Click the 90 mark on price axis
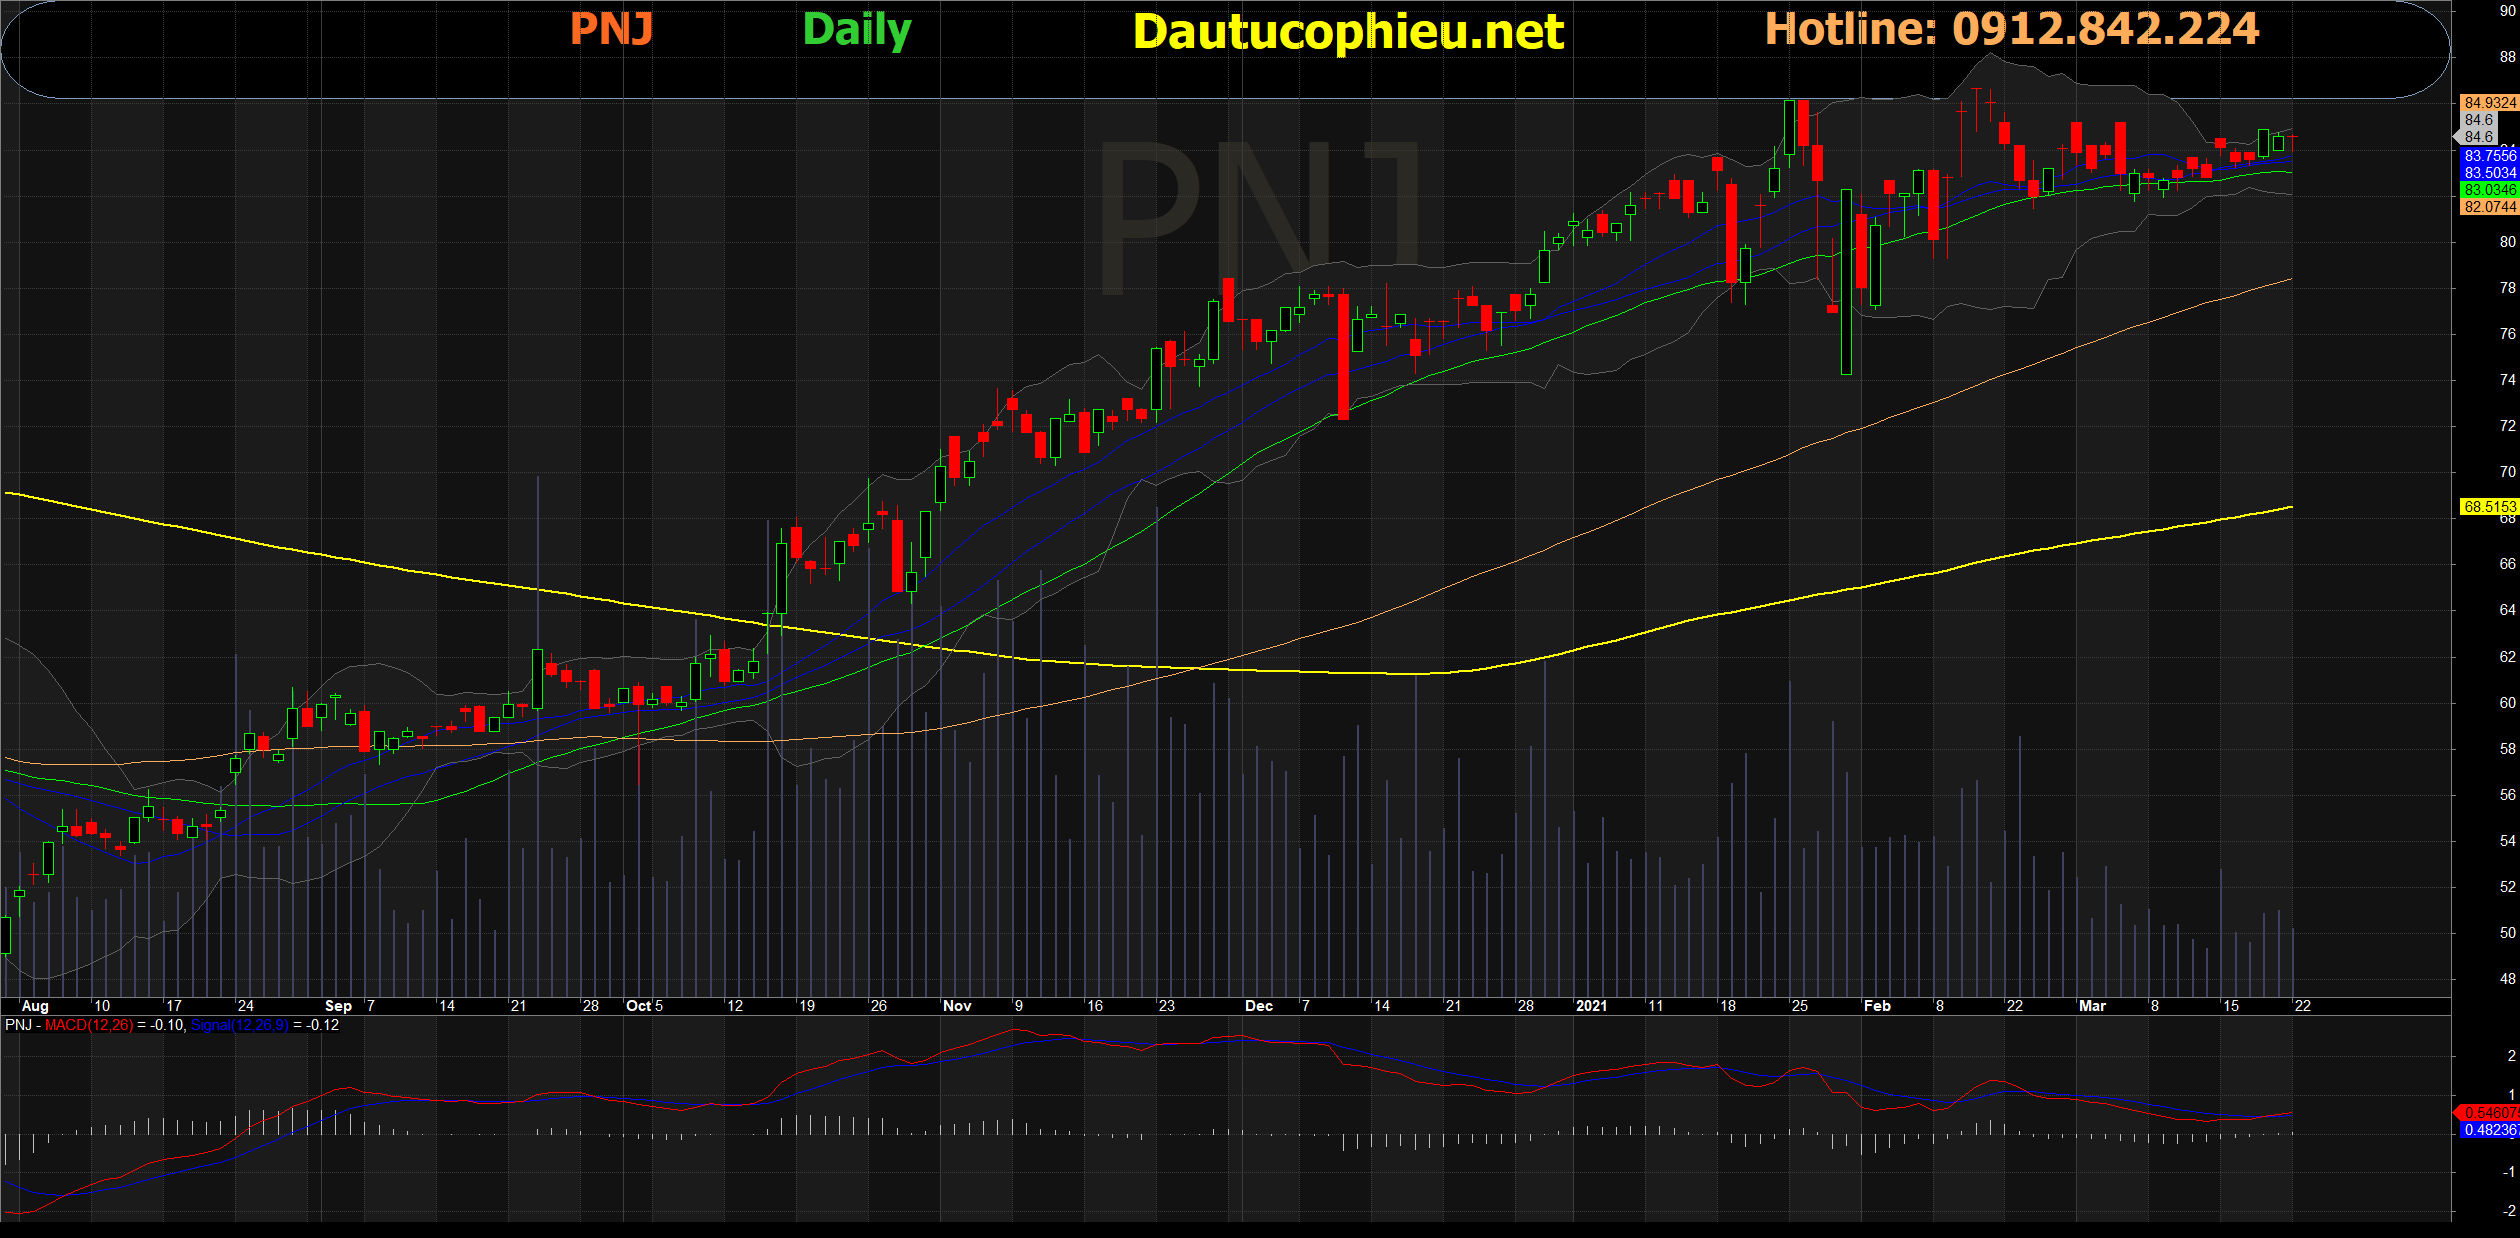The width and height of the screenshot is (2520, 1238). [2507, 12]
